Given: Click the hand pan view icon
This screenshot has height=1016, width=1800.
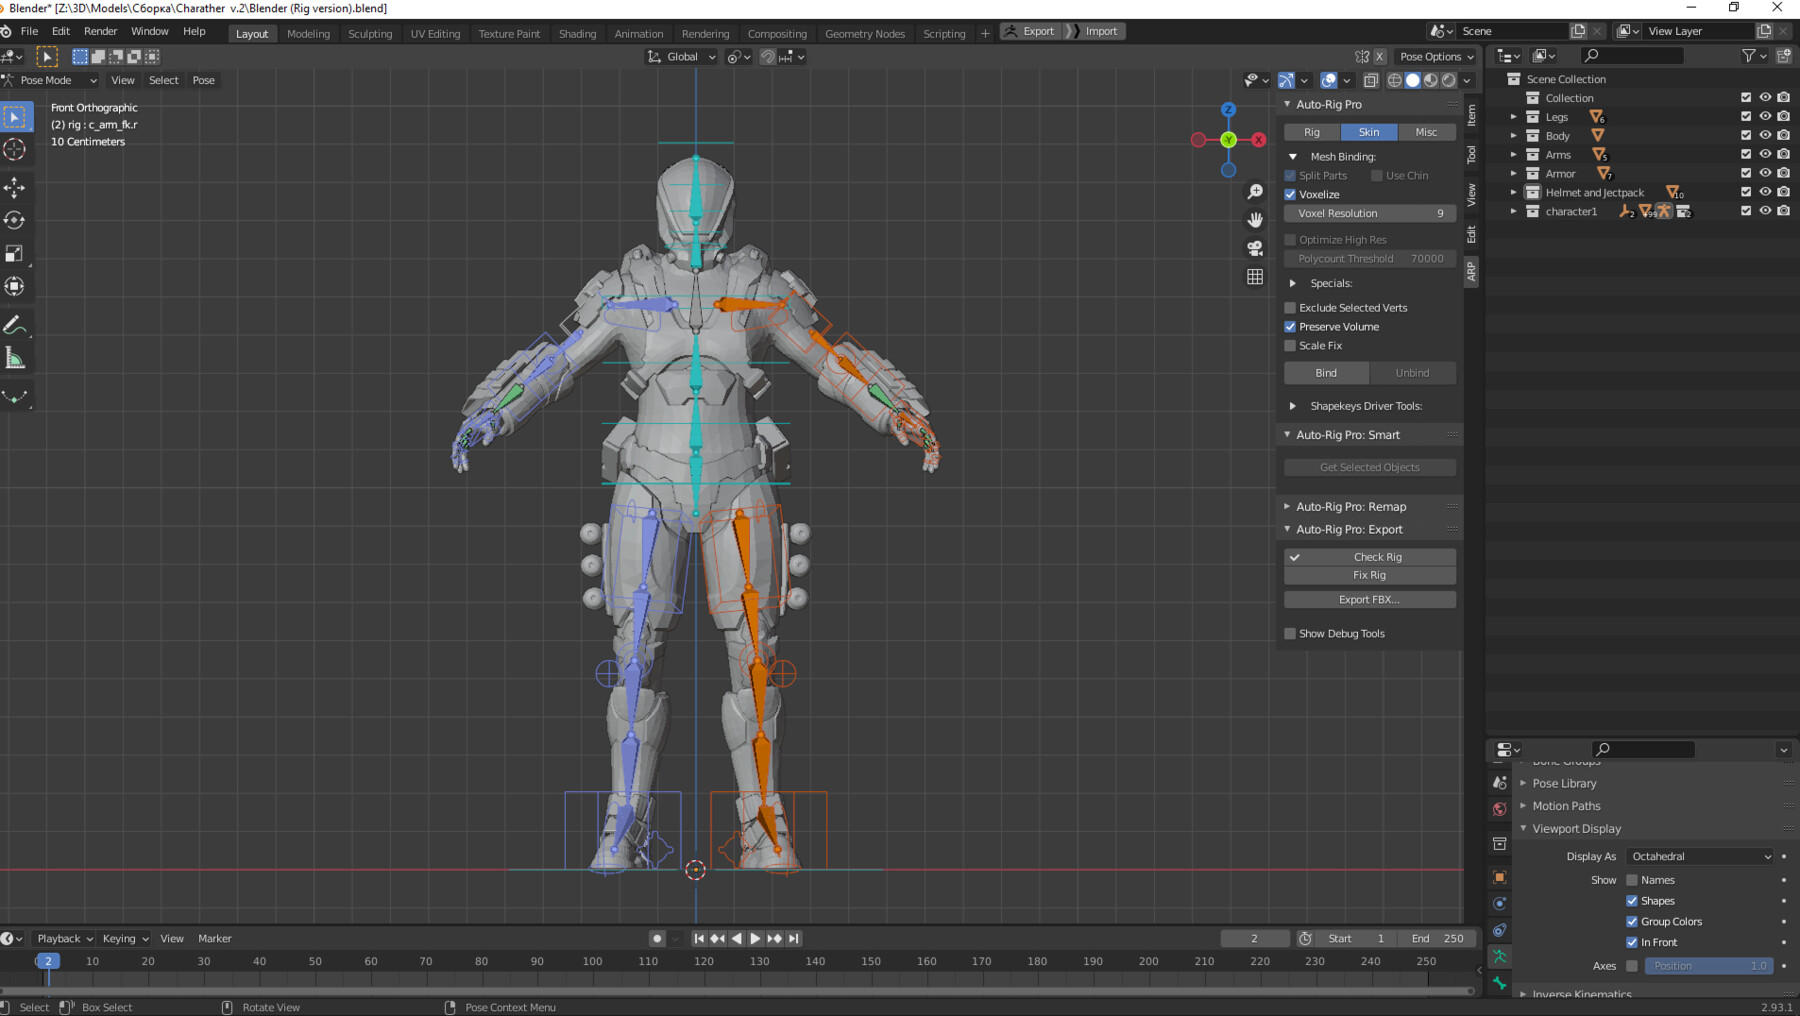Looking at the screenshot, I should point(1255,220).
